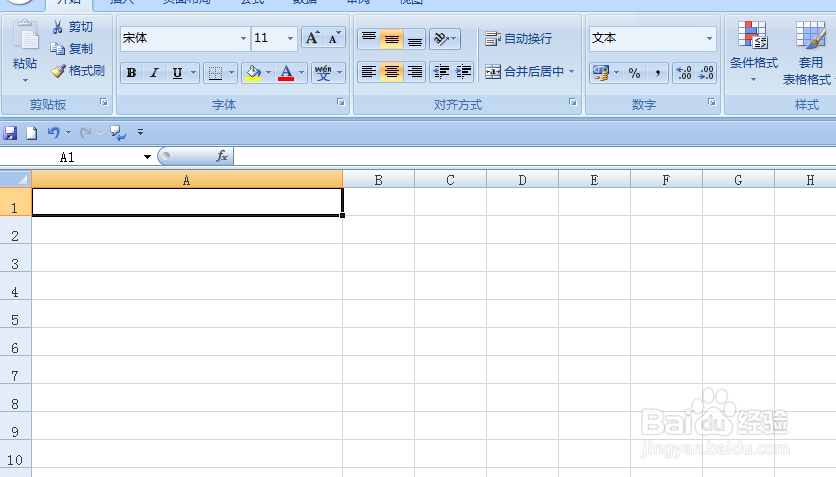Toggle underline formatting
The image size is (836, 477).
click(177, 73)
